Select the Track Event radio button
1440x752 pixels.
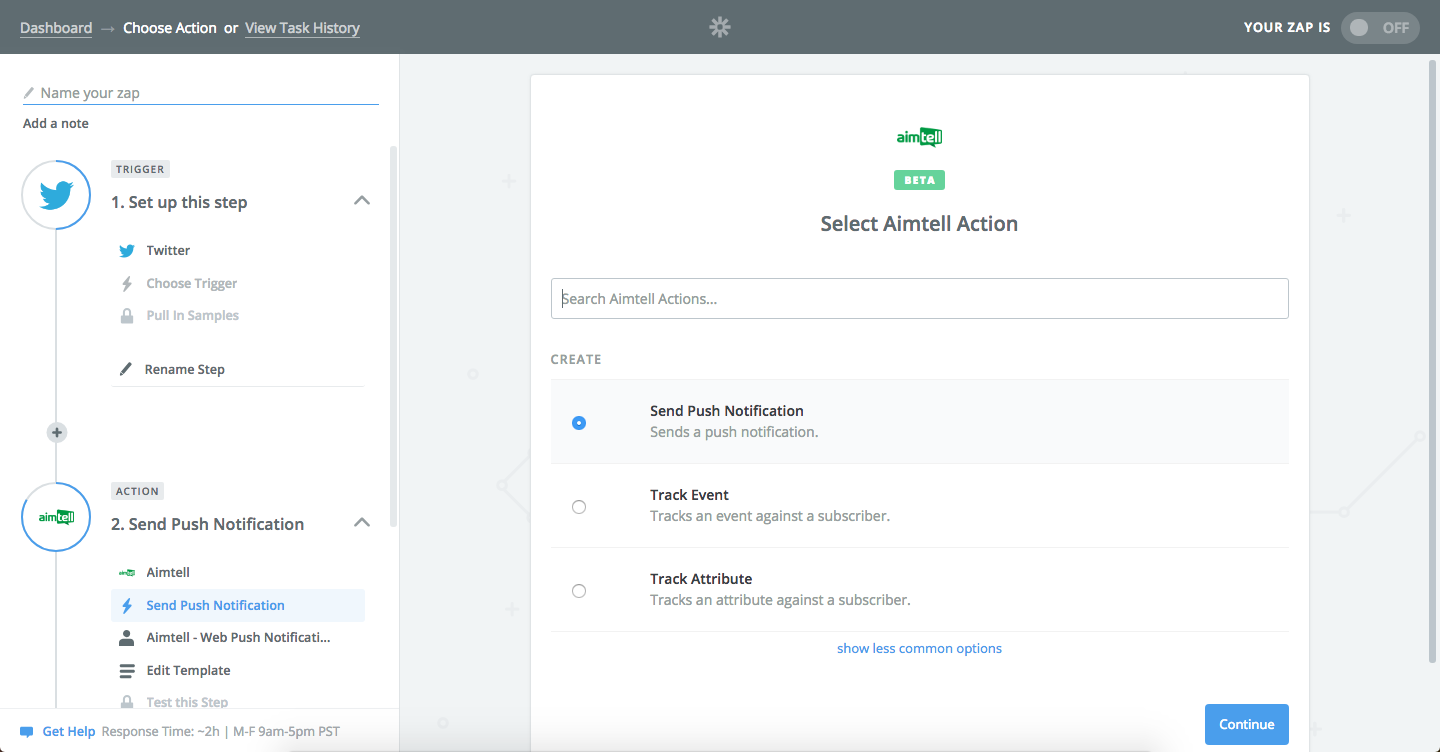[579, 507]
